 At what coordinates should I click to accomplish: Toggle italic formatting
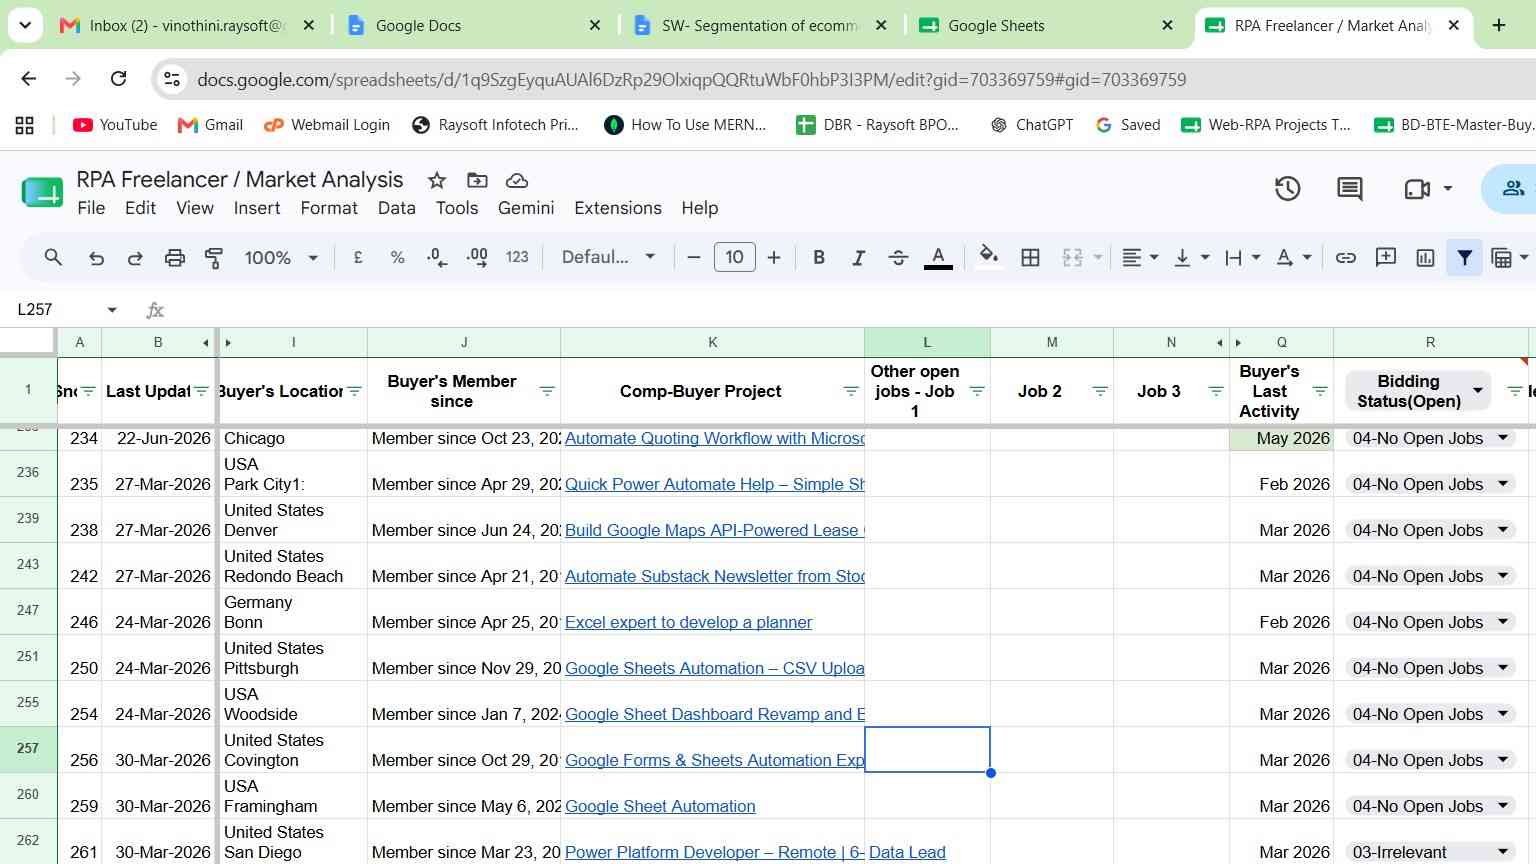pos(858,257)
